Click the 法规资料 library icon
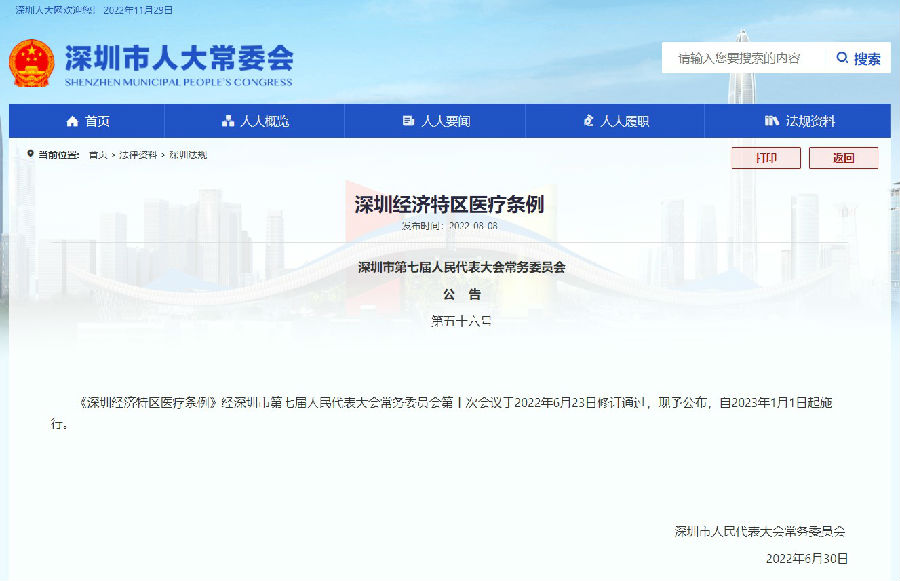The image size is (900, 581). [x=771, y=121]
